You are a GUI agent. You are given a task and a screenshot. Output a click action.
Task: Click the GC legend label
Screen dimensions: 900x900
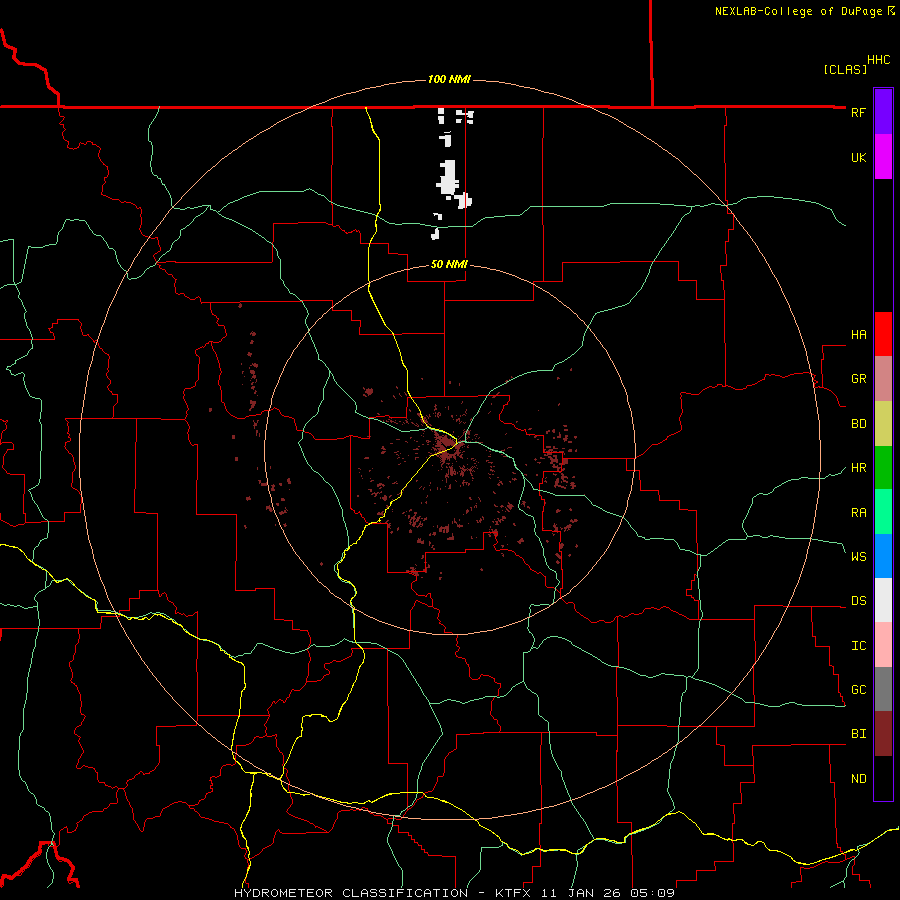click(858, 689)
